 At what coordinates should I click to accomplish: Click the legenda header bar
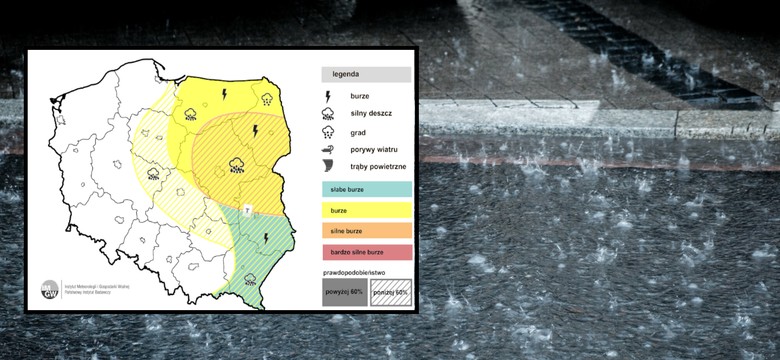pos(366,75)
